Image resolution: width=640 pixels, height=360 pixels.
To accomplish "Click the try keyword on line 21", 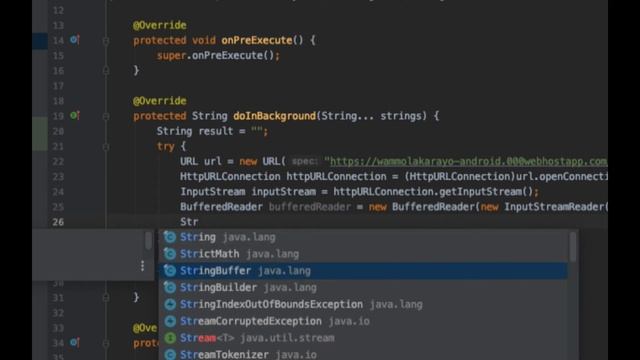I will coord(165,146).
